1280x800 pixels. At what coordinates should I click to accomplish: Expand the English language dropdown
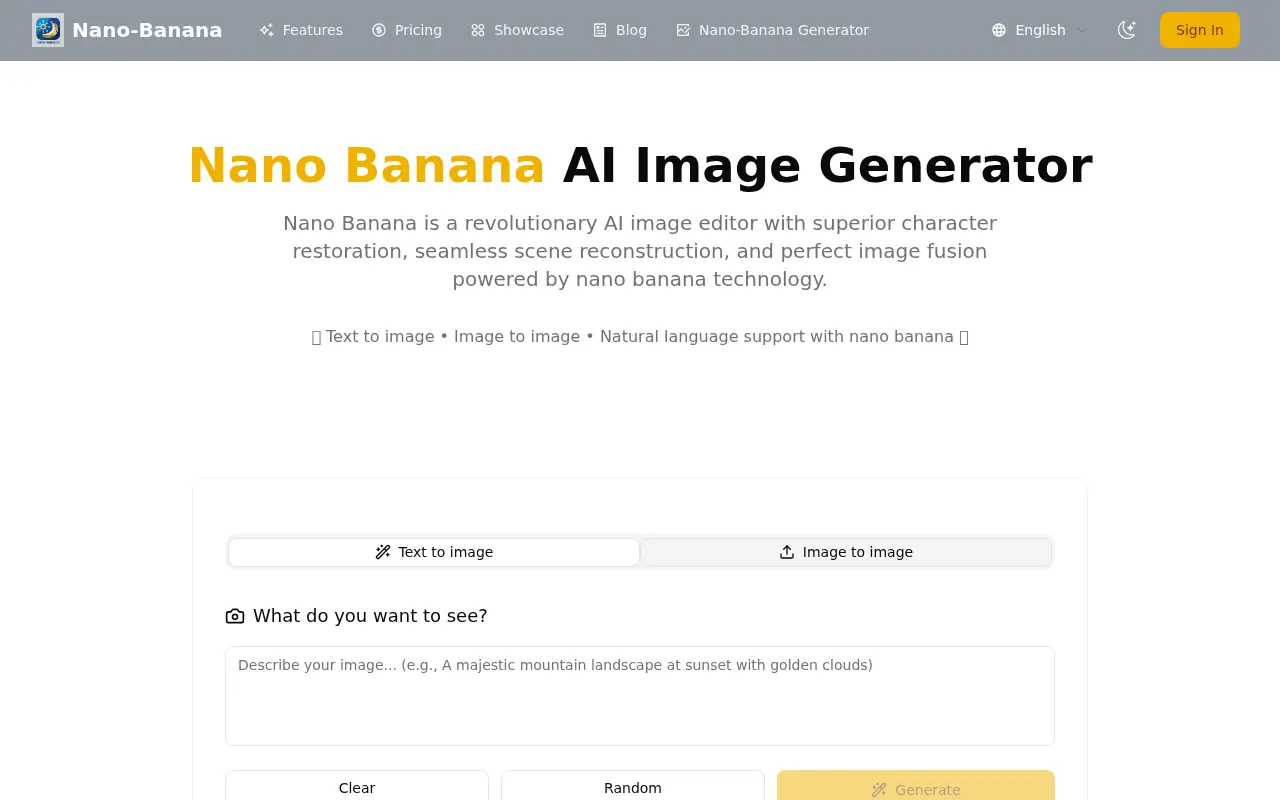click(x=1040, y=30)
